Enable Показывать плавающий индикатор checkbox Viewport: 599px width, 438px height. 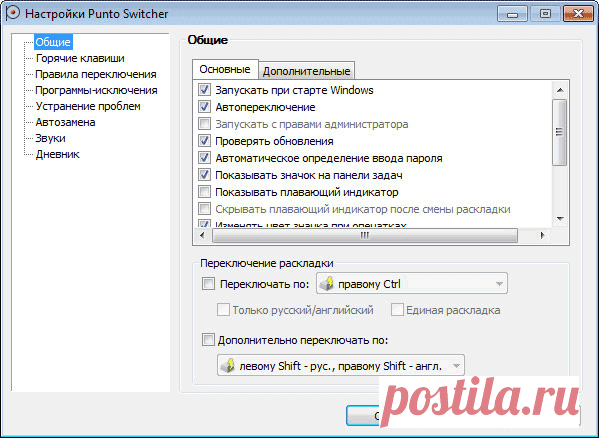pyautogui.click(x=204, y=192)
